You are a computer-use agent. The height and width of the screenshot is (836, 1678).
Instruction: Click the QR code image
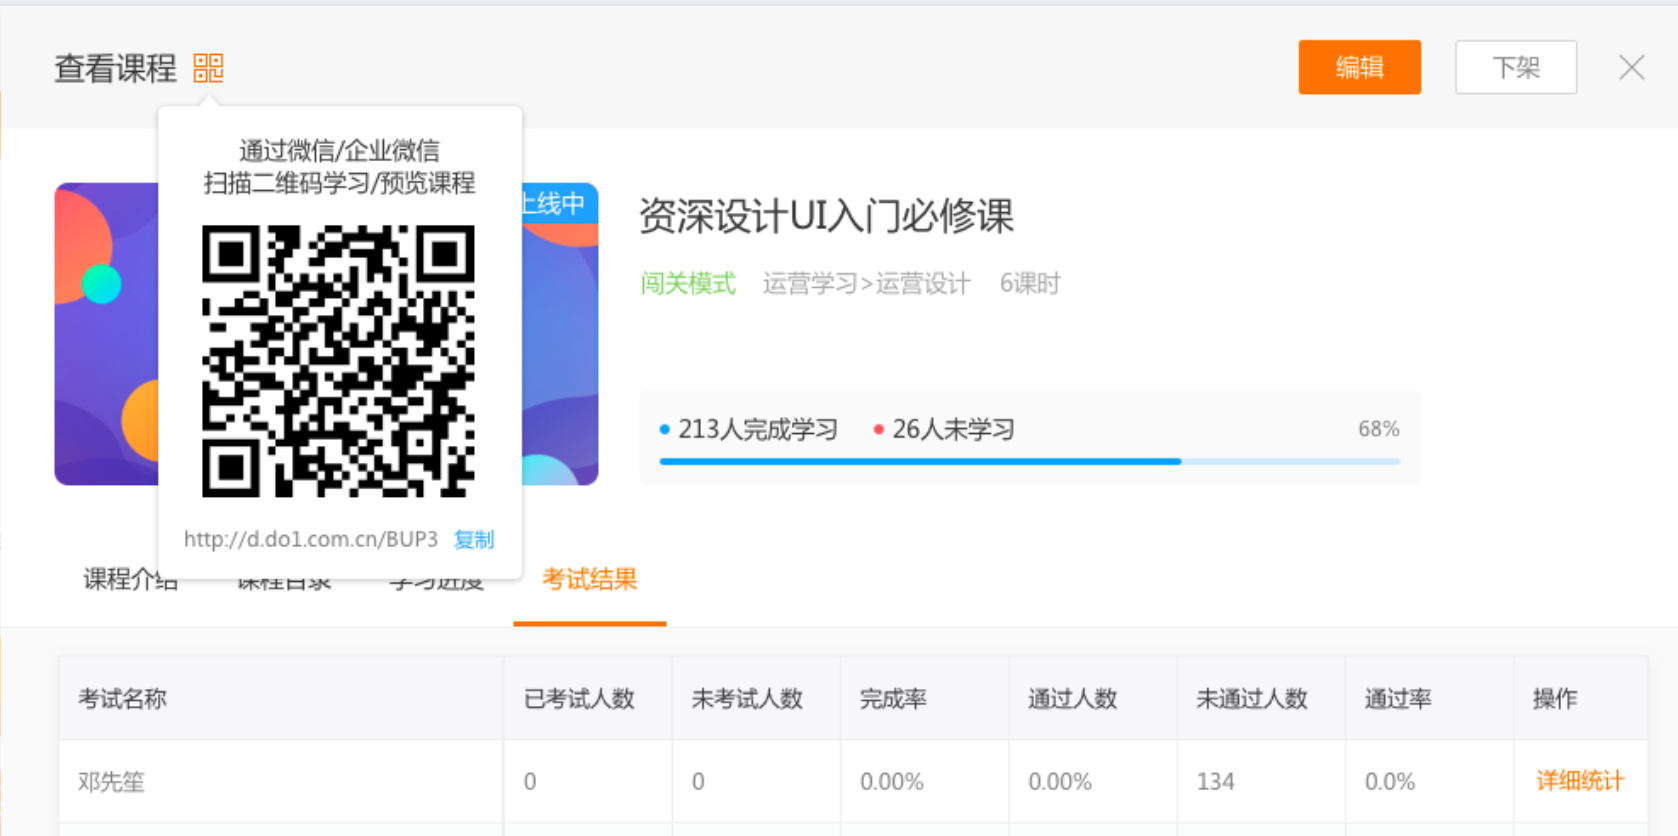338,361
